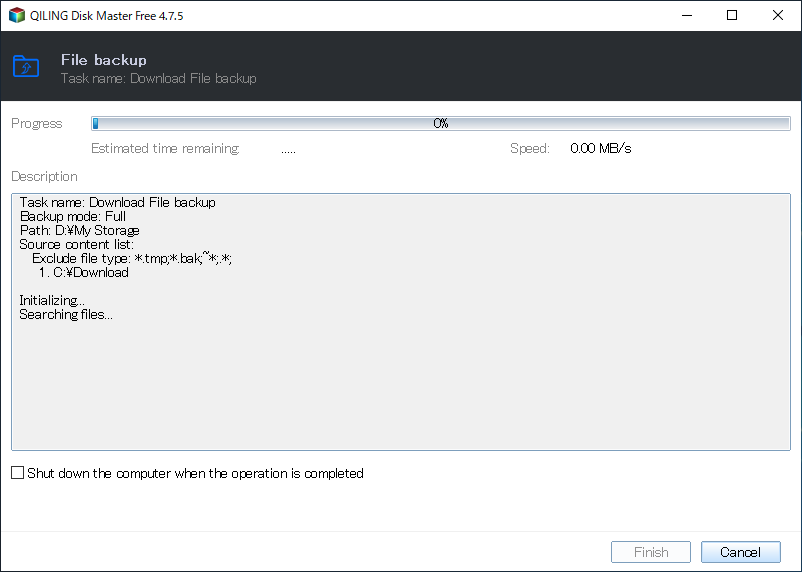Click the disabled Finish button
The image size is (802, 572).
(x=651, y=552)
